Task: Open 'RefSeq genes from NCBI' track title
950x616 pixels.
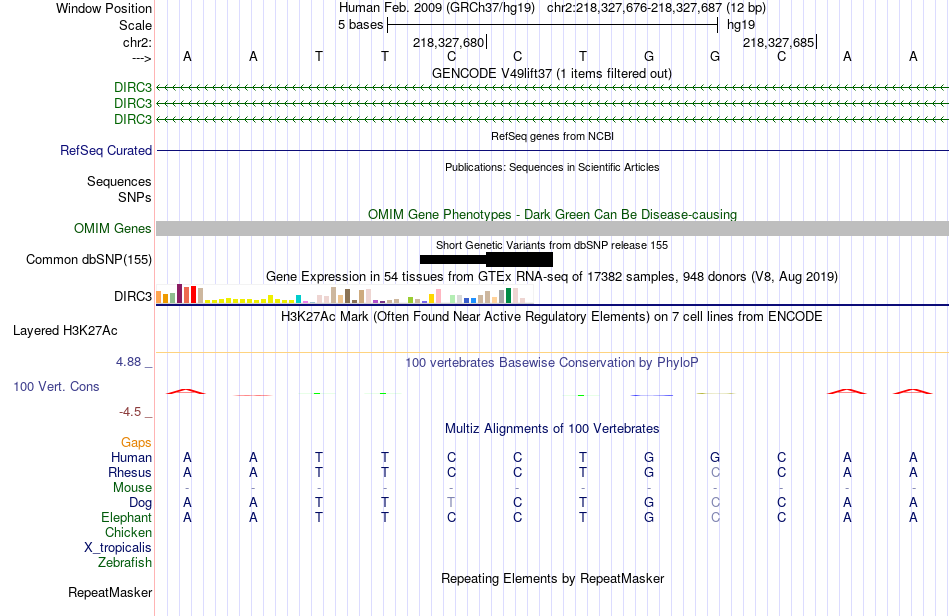Action: 553,136
